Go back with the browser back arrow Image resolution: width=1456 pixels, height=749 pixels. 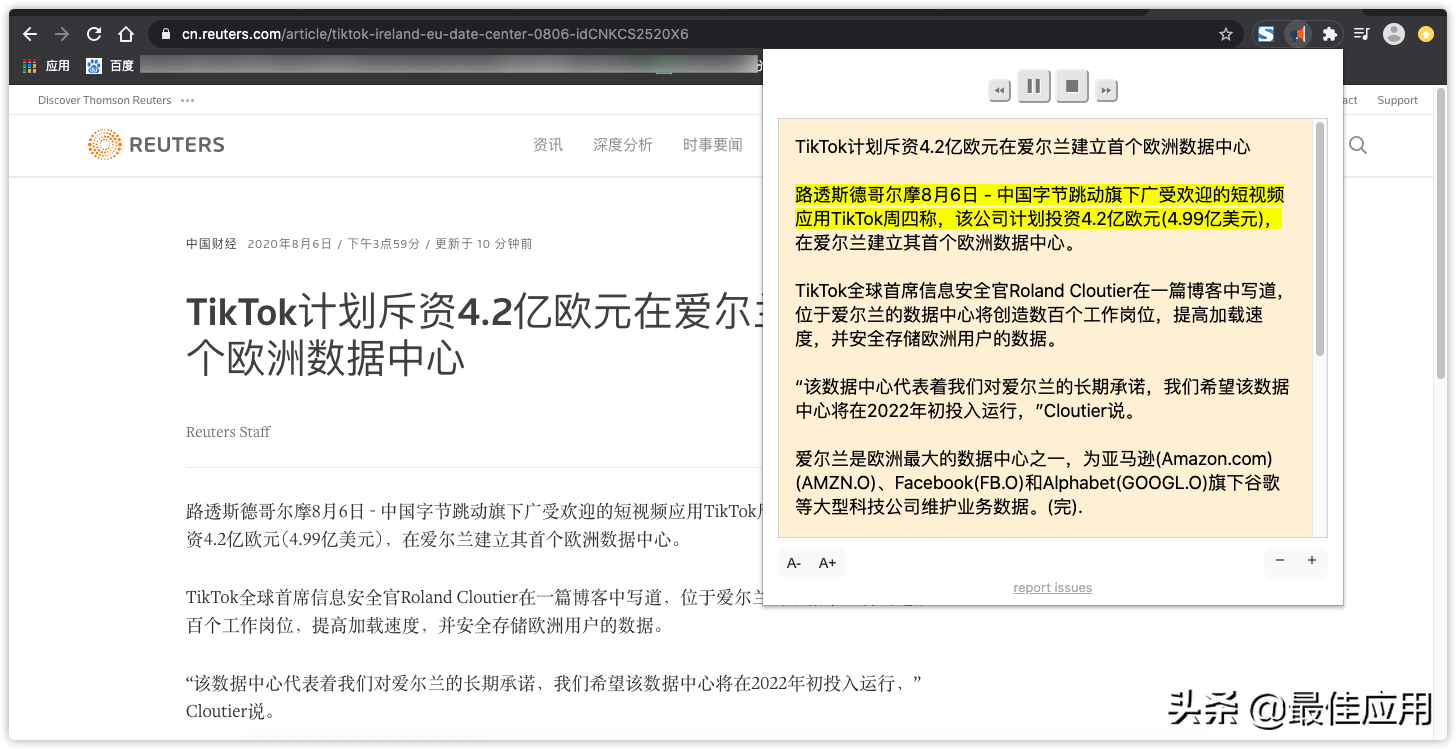pos(30,34)
